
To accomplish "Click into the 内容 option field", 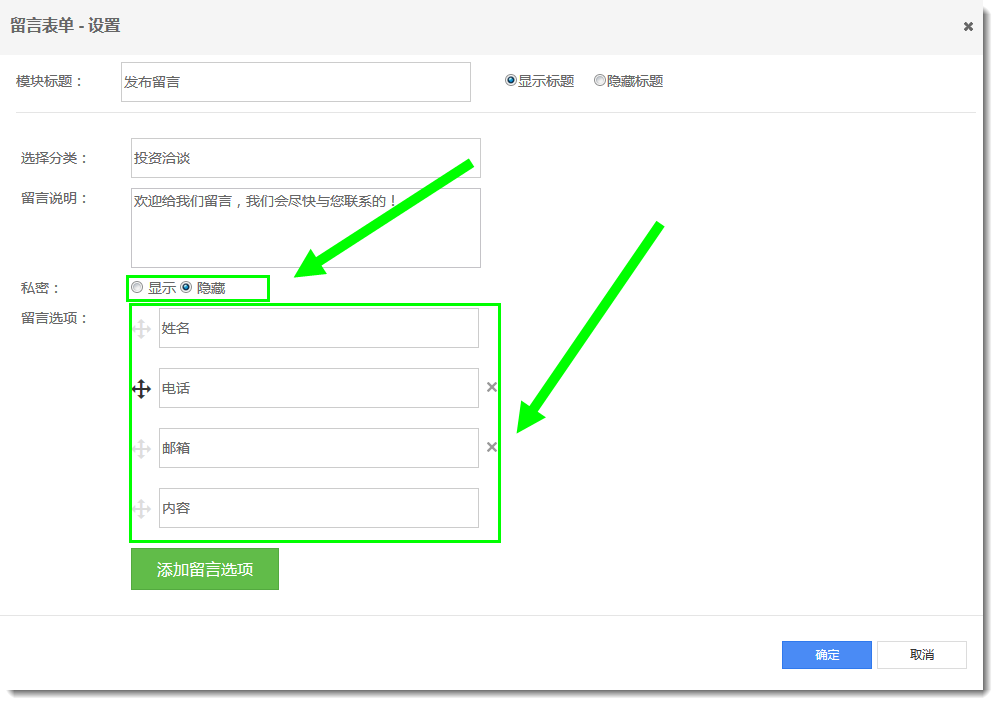I will (318, 508).
